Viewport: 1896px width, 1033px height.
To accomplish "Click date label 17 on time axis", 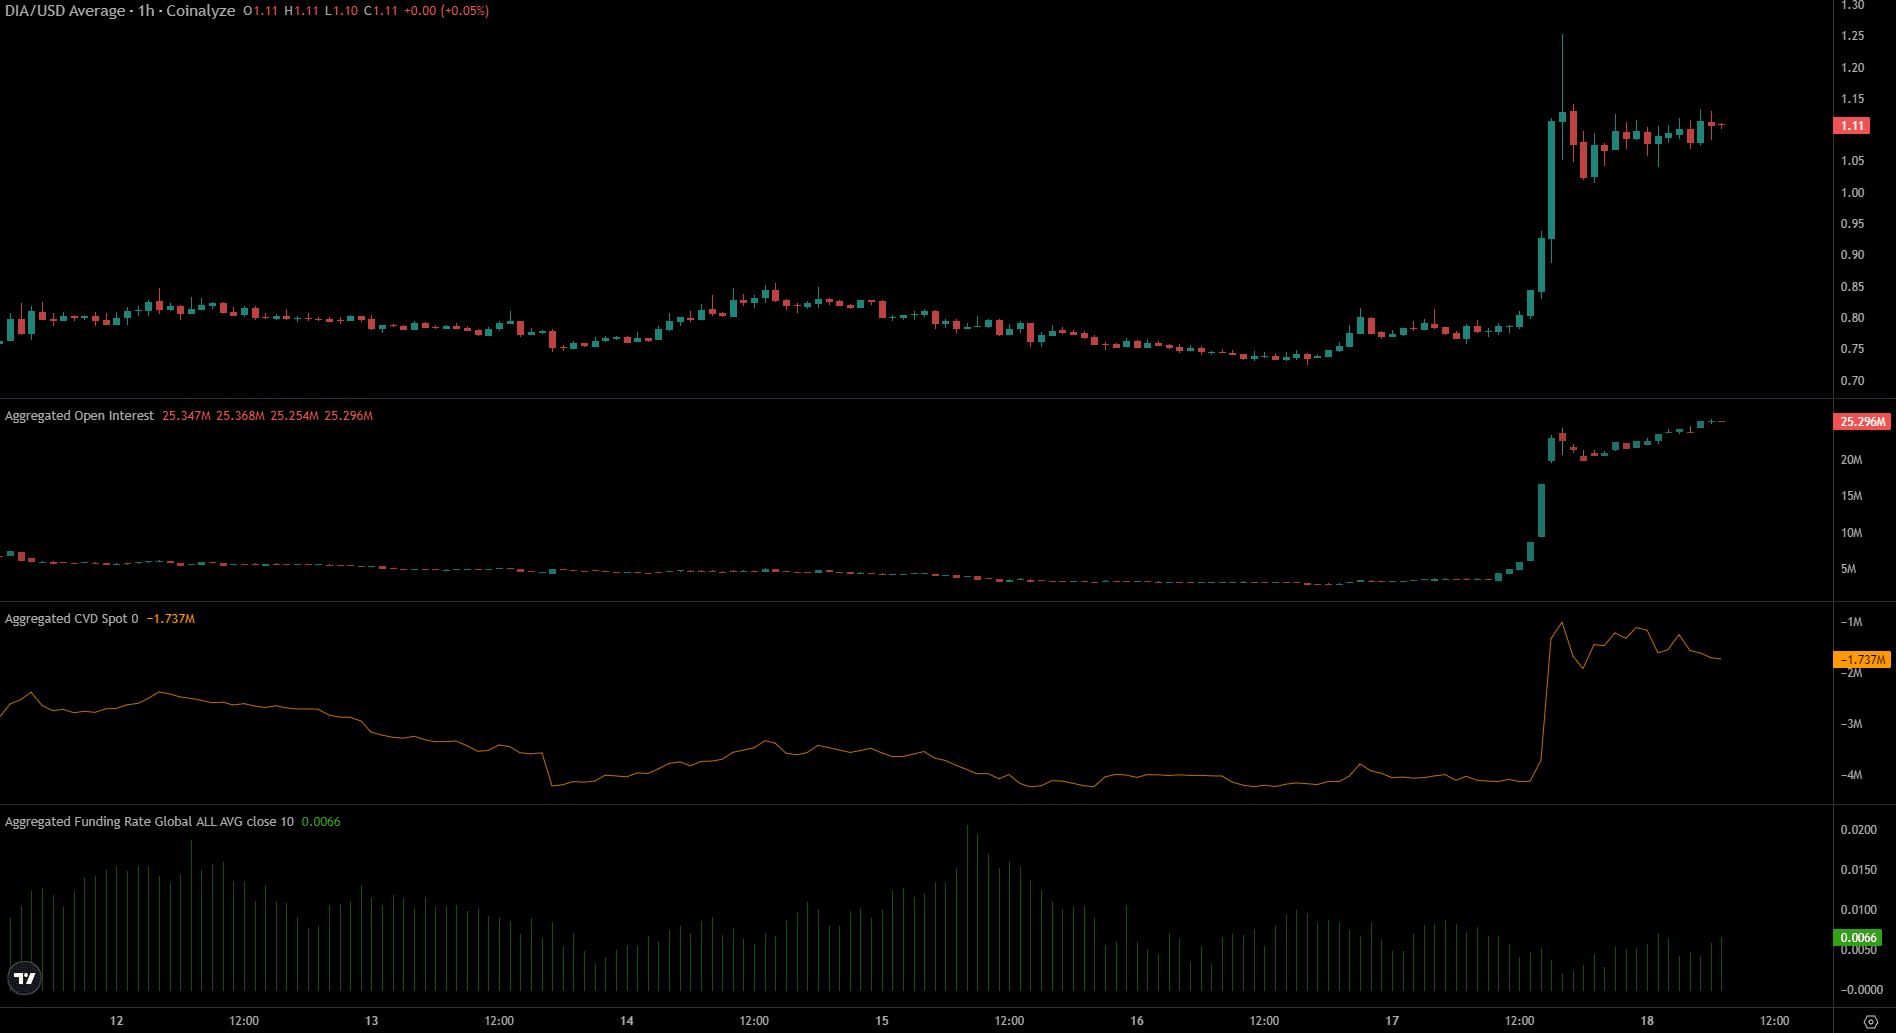I will (x=1392, y=1021).
